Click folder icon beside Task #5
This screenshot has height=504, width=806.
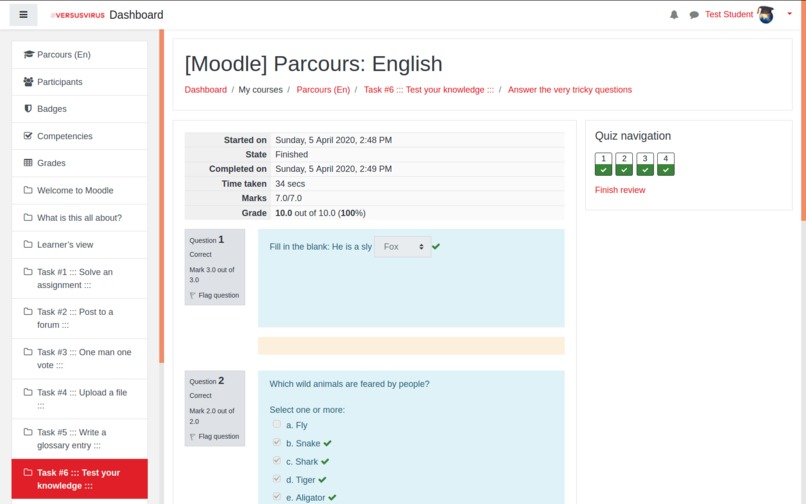pos(28,432)
